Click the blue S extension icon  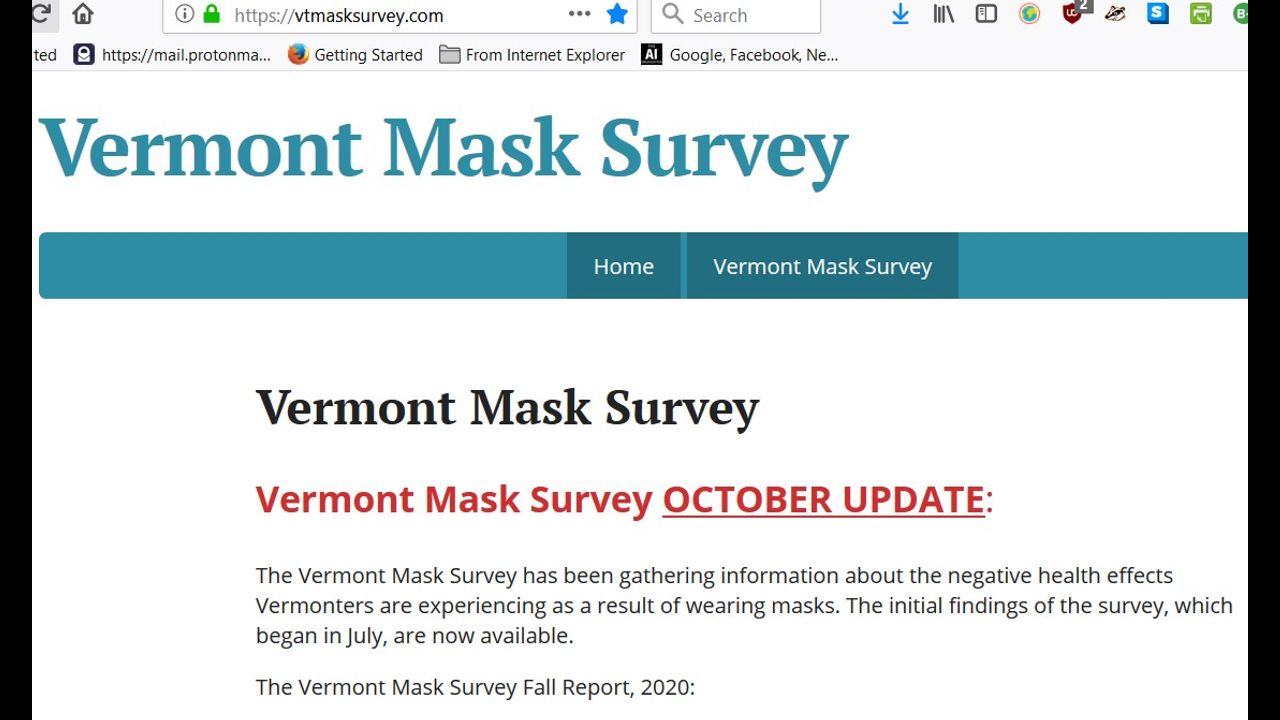tap(1158, 14)
